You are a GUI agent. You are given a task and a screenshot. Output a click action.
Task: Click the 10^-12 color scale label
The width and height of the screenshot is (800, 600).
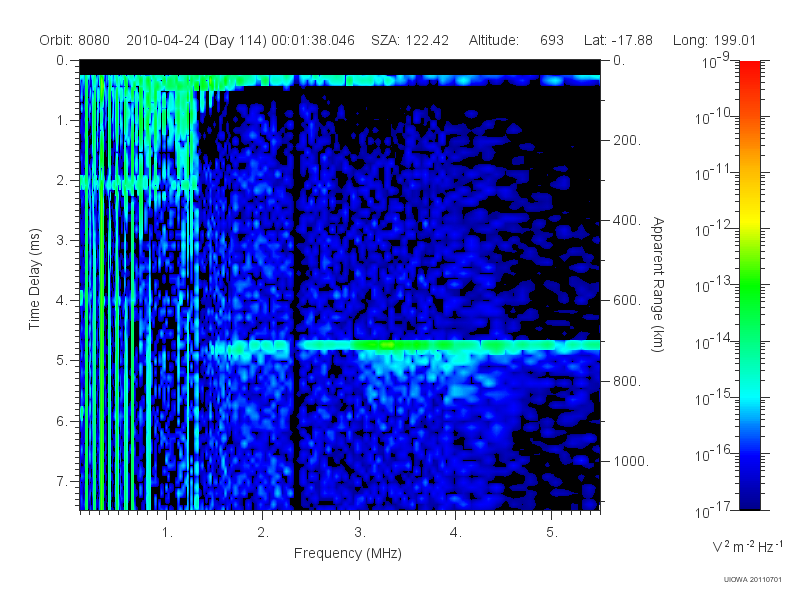[x=713, y=229]
